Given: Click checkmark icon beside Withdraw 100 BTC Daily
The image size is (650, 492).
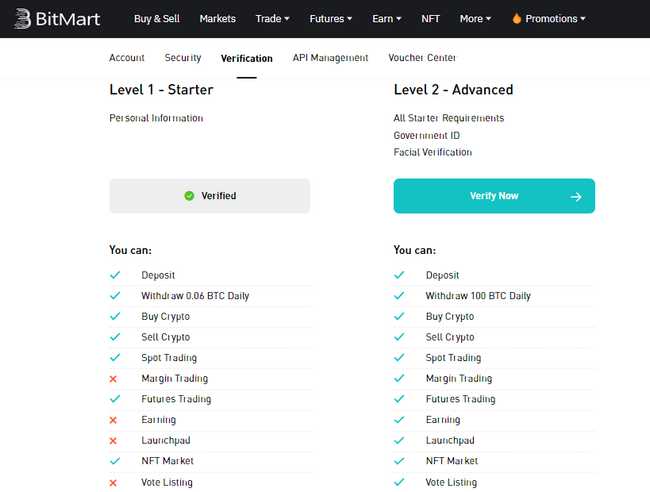Looking at the screenshot, I should click(399, 296).
